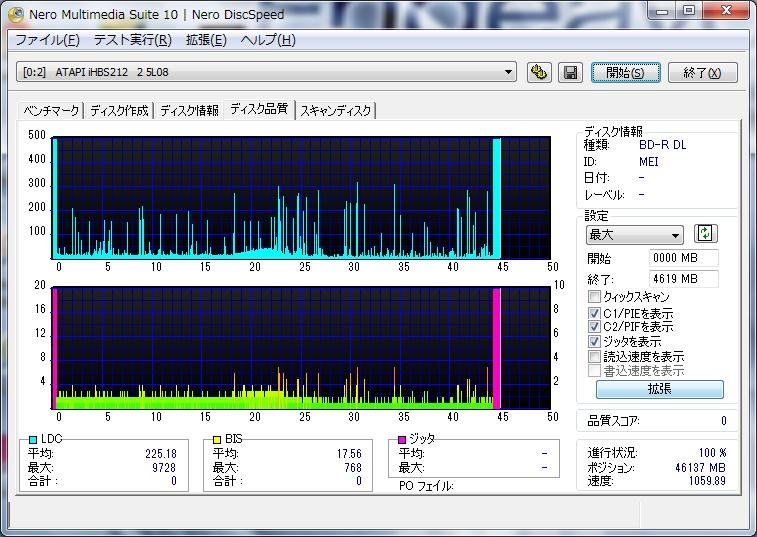This screenshot has width=757, height=537.
Task: Click the BD-R DL disc type value
Action: [662, 145]
